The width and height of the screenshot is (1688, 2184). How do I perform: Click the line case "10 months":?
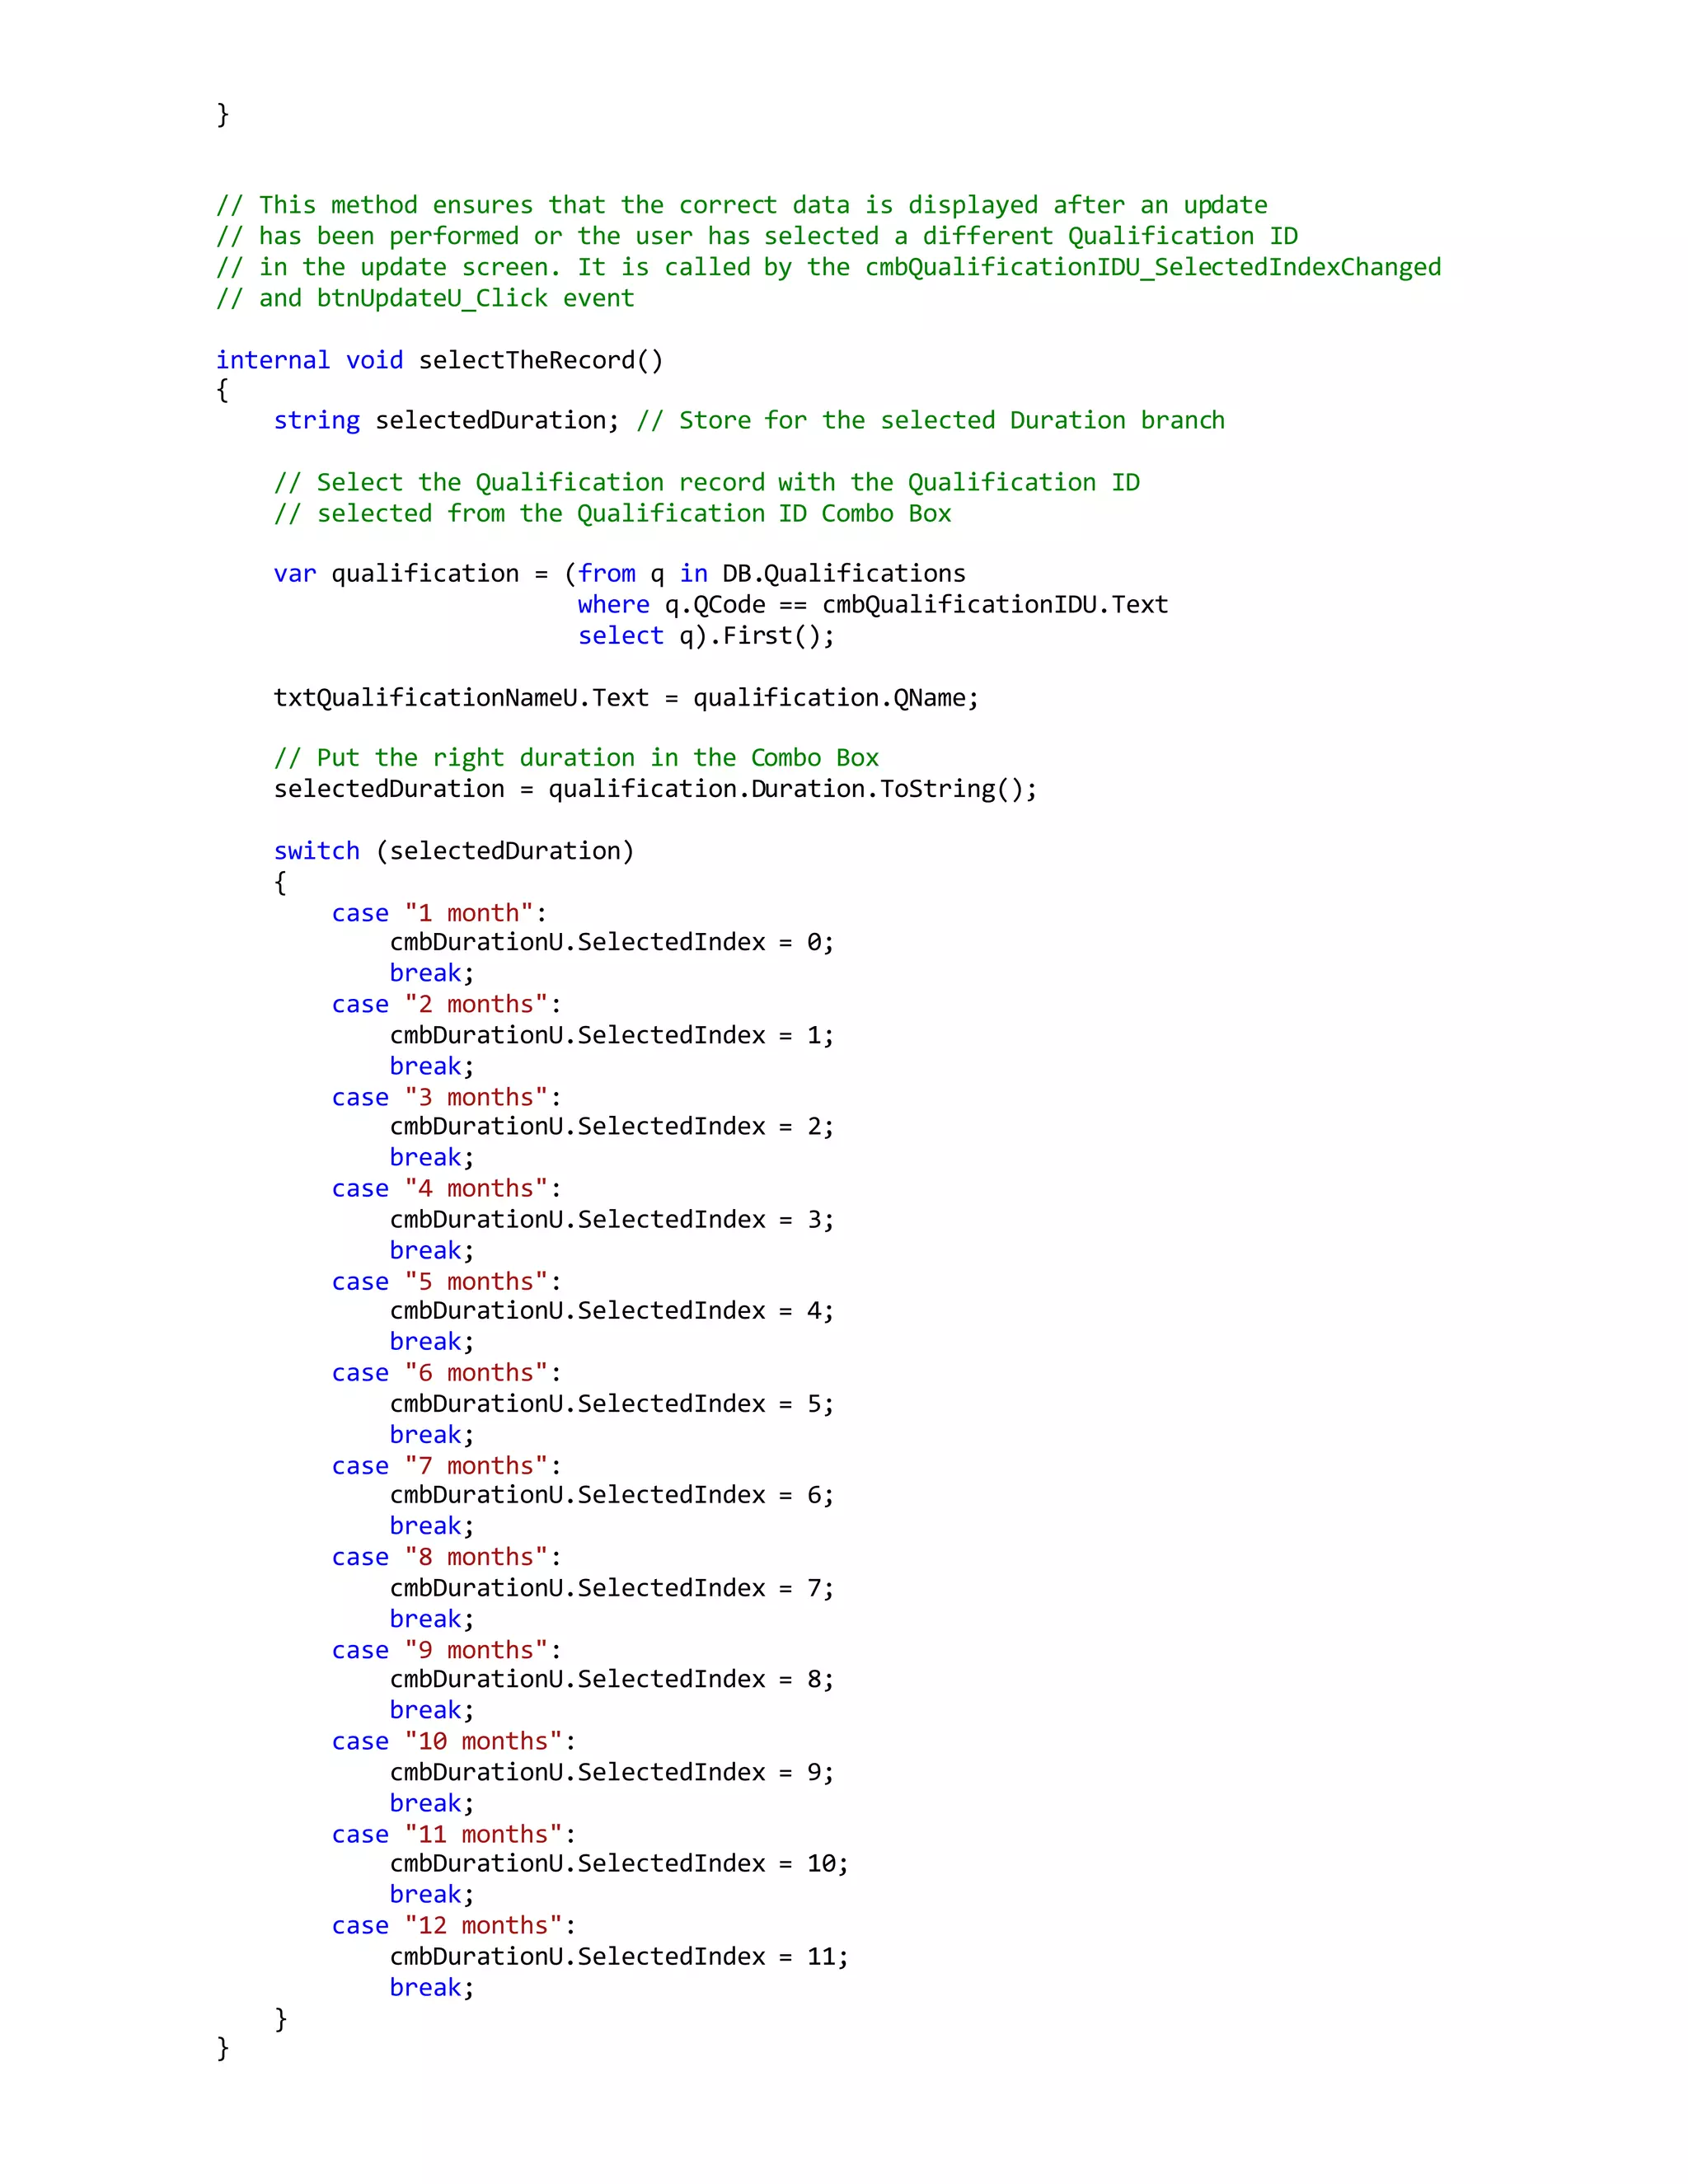point(454,1740)
